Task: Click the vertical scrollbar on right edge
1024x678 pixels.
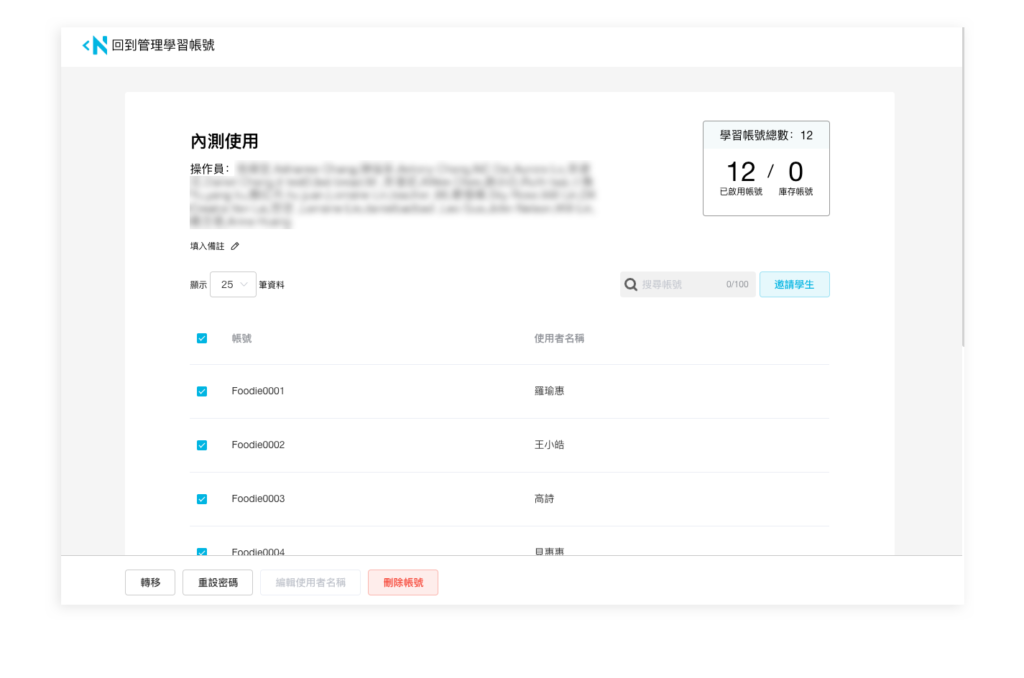Action: pyautogui.click(x=963, y=187)
